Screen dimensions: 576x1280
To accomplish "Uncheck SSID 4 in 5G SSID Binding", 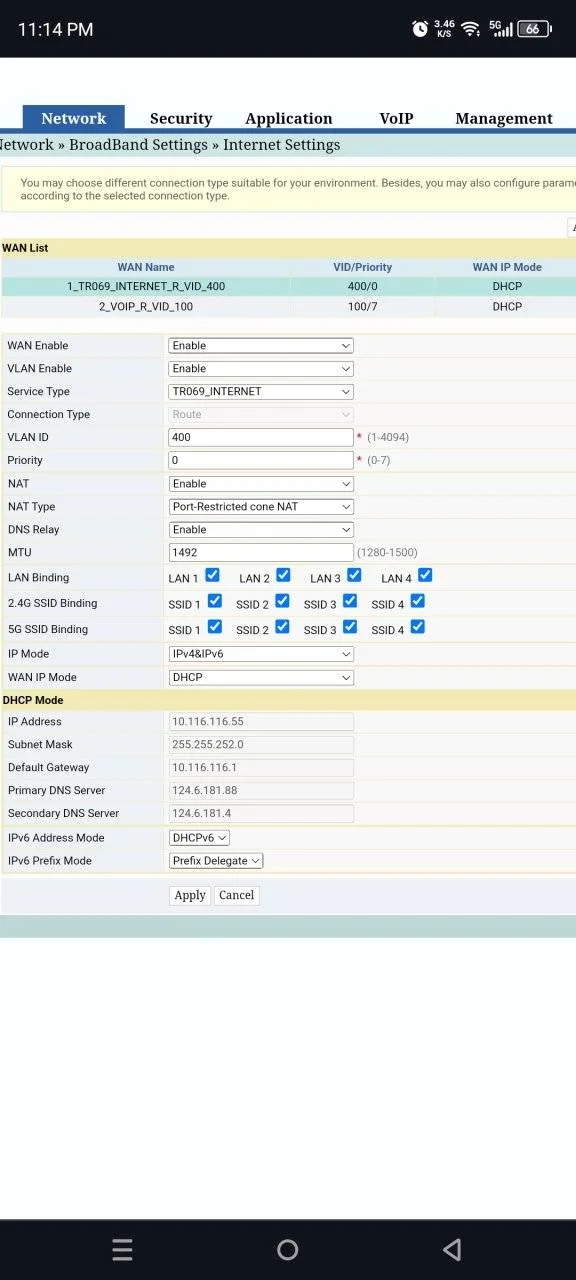I will 418,627.
